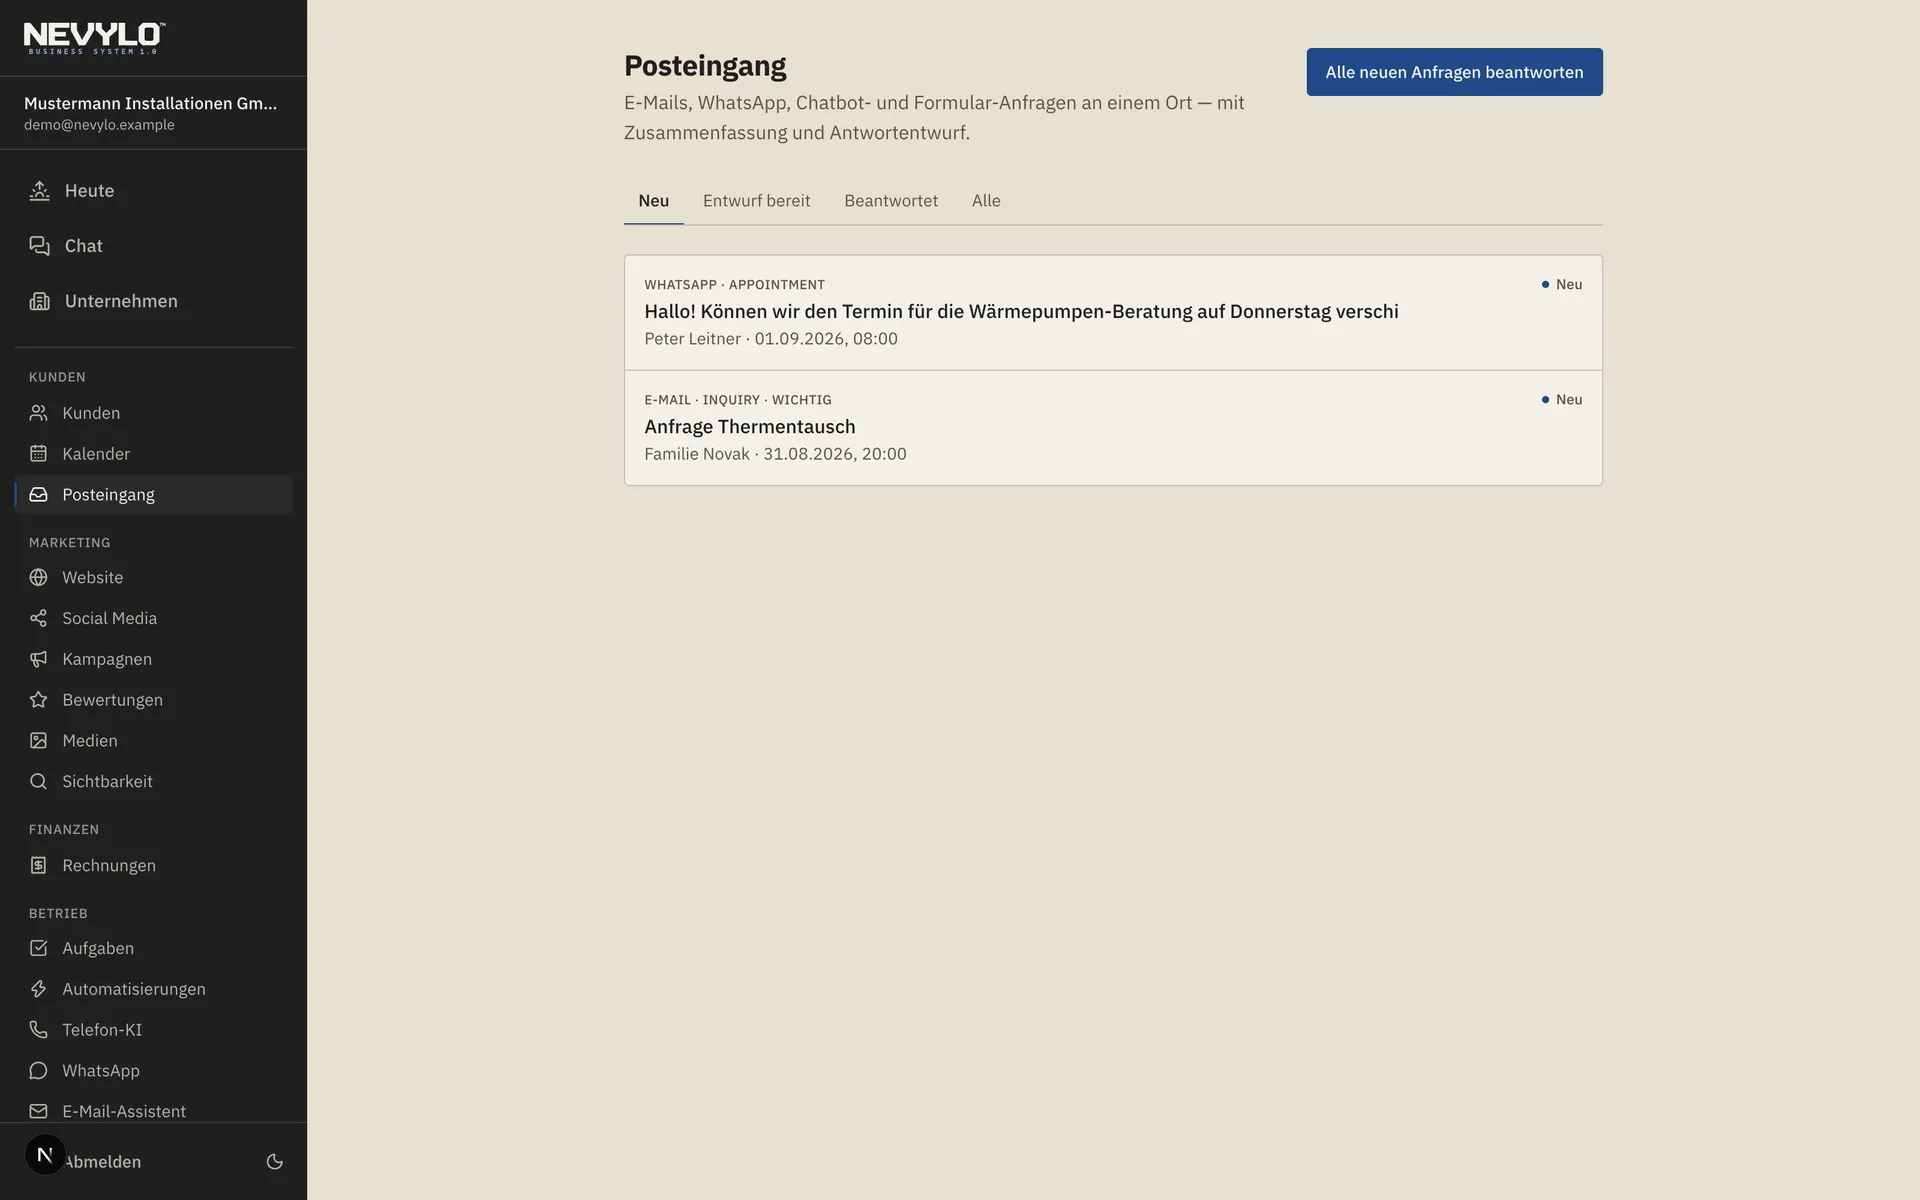Click the Kalender calendar icon
Viewport: 1920px width, 1200px height.
coord(38,454)
